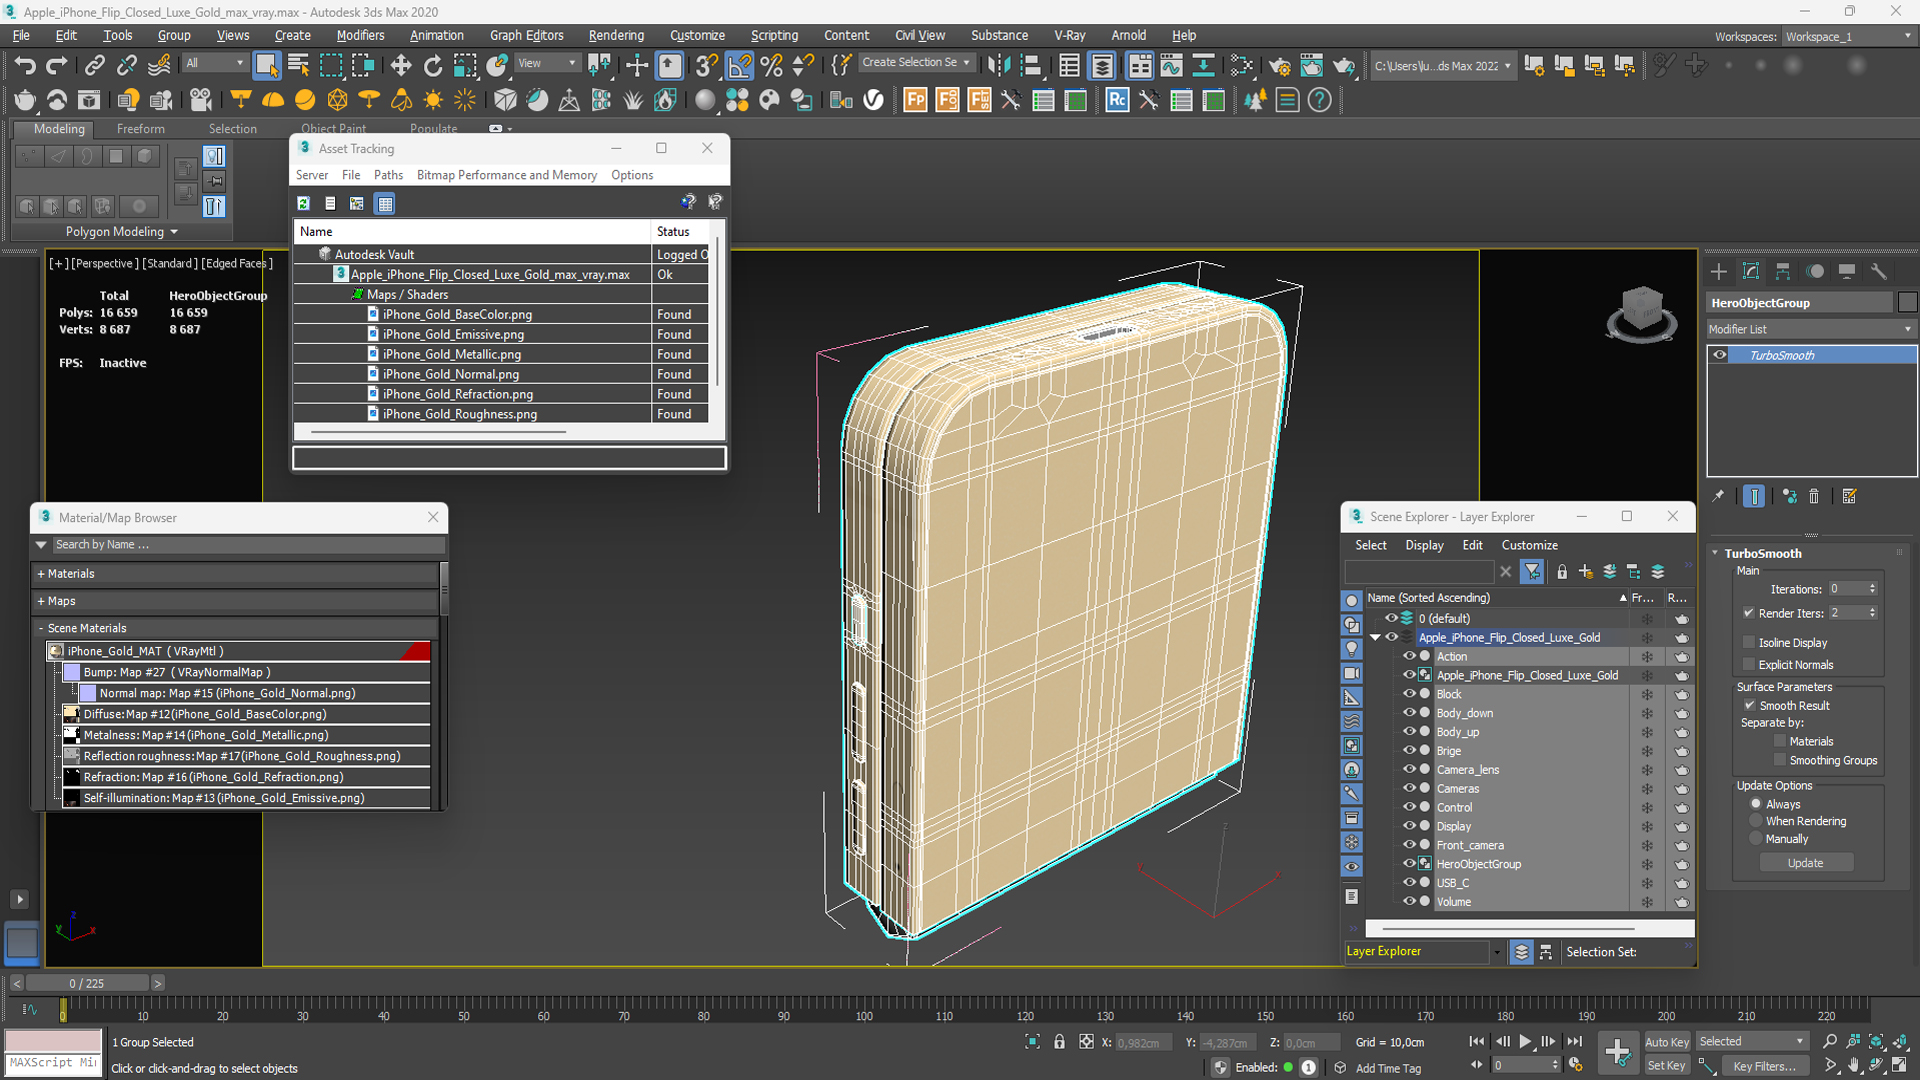Open the Modifier List dropdown
The width and height of the screenshot is (1920, 1080).
tap(1811, 329)
